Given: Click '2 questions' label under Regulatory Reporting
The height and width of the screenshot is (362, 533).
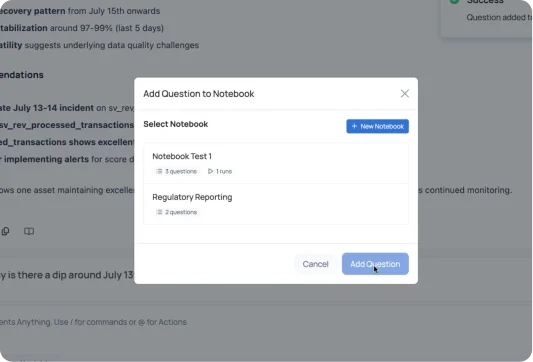Looking at the screenshot, I should click(181, 212).
